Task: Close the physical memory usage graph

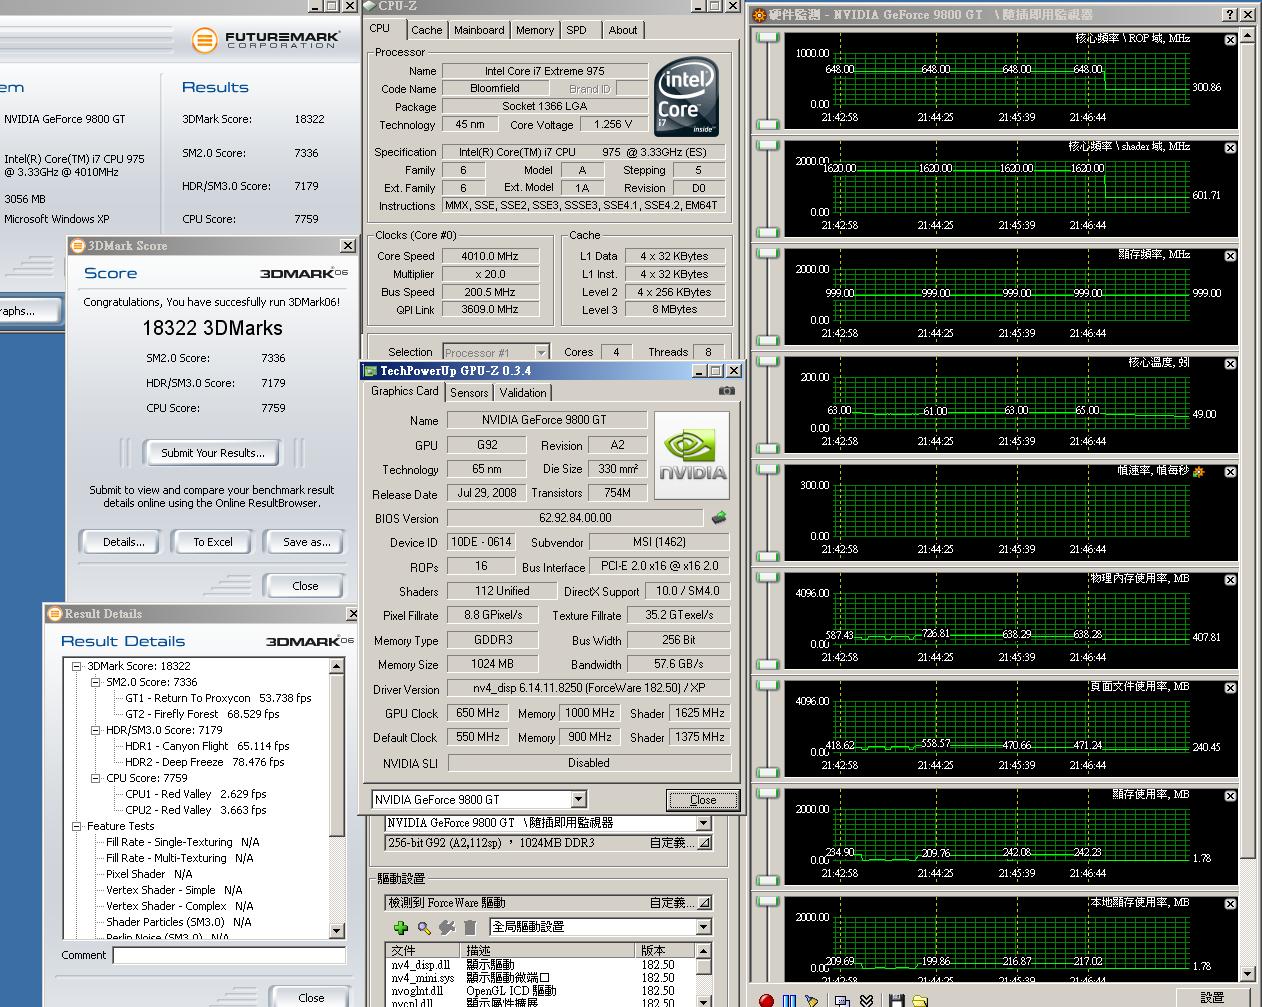Action: [1231, 580]
